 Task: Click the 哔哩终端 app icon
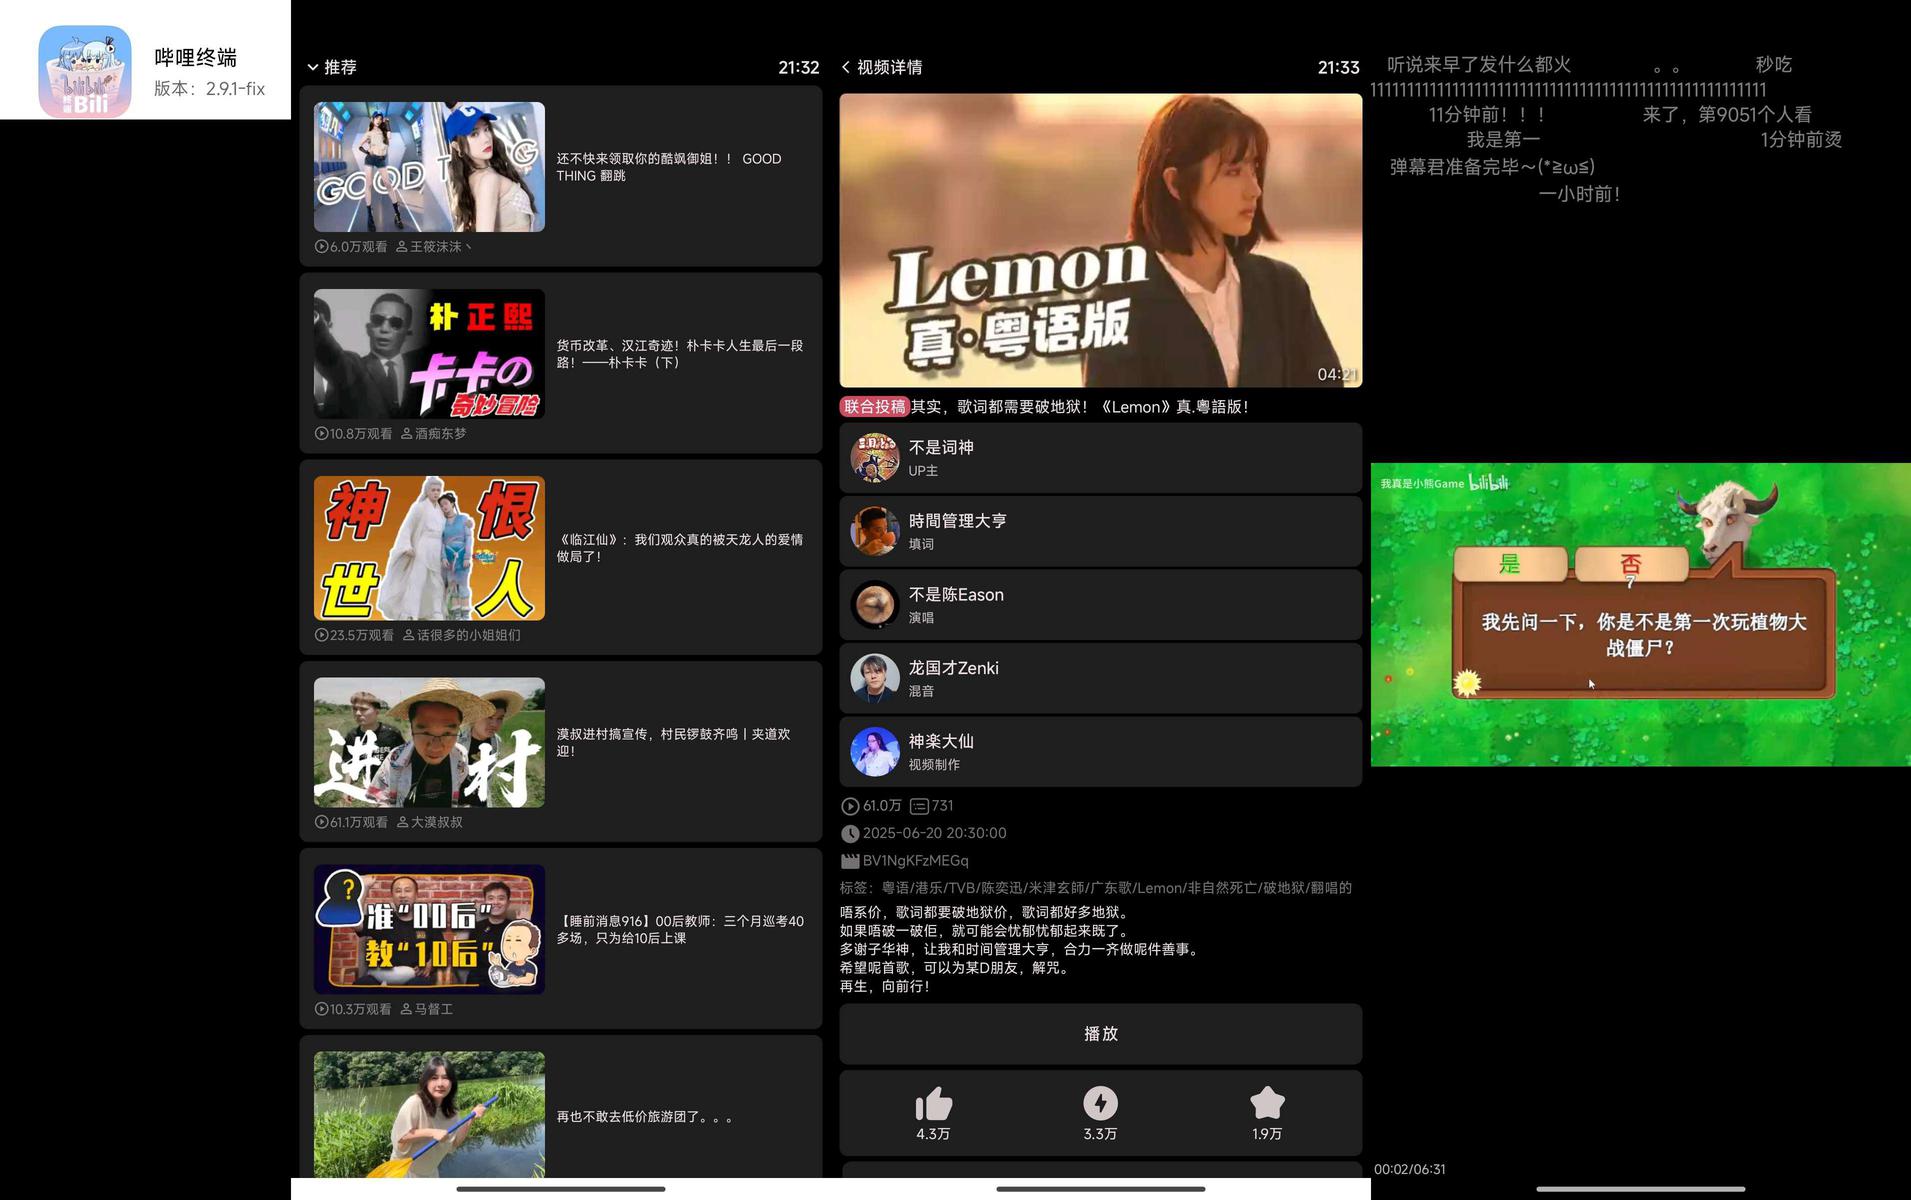pyautogui.click(x=85, y=72)
